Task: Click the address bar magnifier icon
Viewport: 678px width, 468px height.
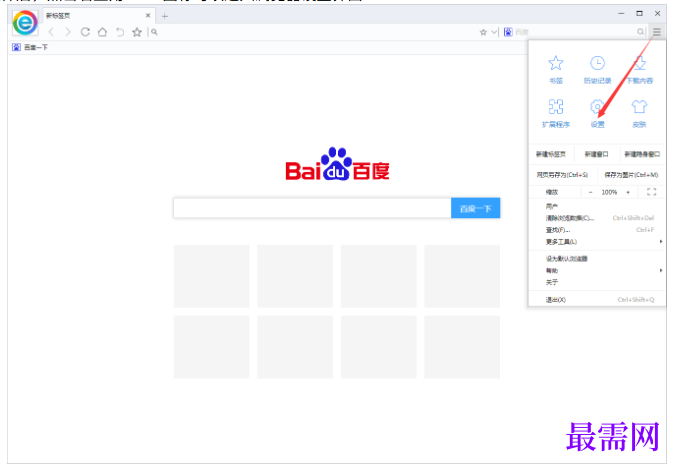Action: point(154,32)
